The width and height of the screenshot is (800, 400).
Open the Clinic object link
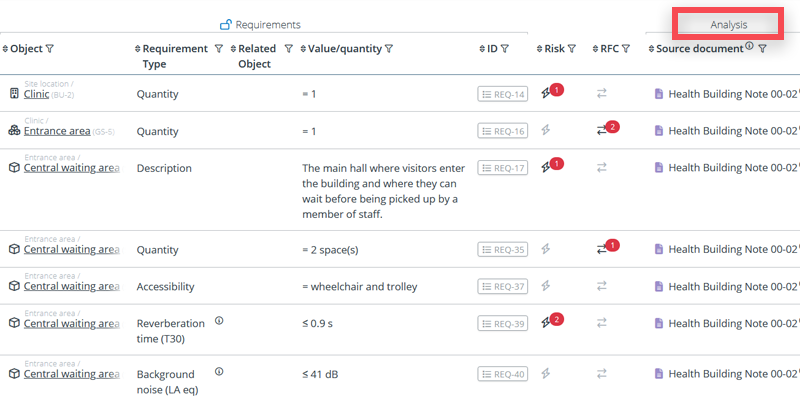click(x=36, y=94)
